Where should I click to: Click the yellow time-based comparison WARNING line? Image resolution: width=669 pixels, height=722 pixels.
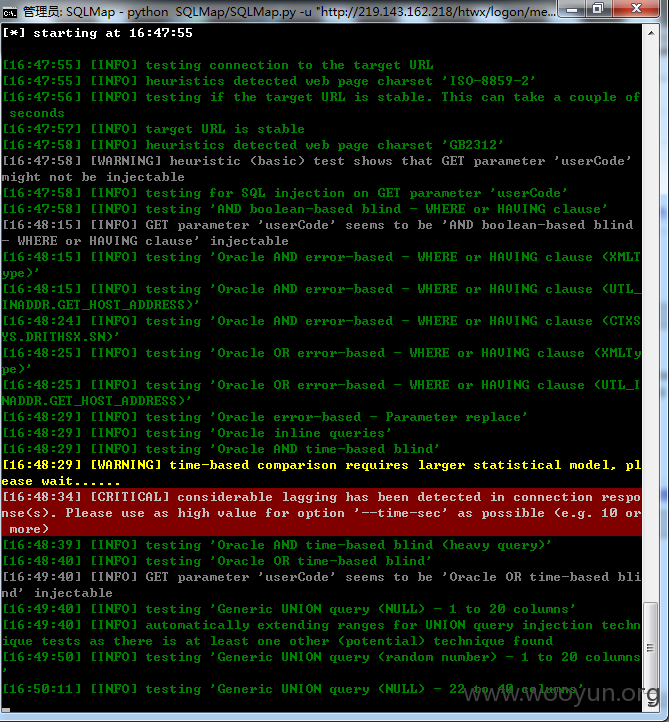(x=321, y=473)
